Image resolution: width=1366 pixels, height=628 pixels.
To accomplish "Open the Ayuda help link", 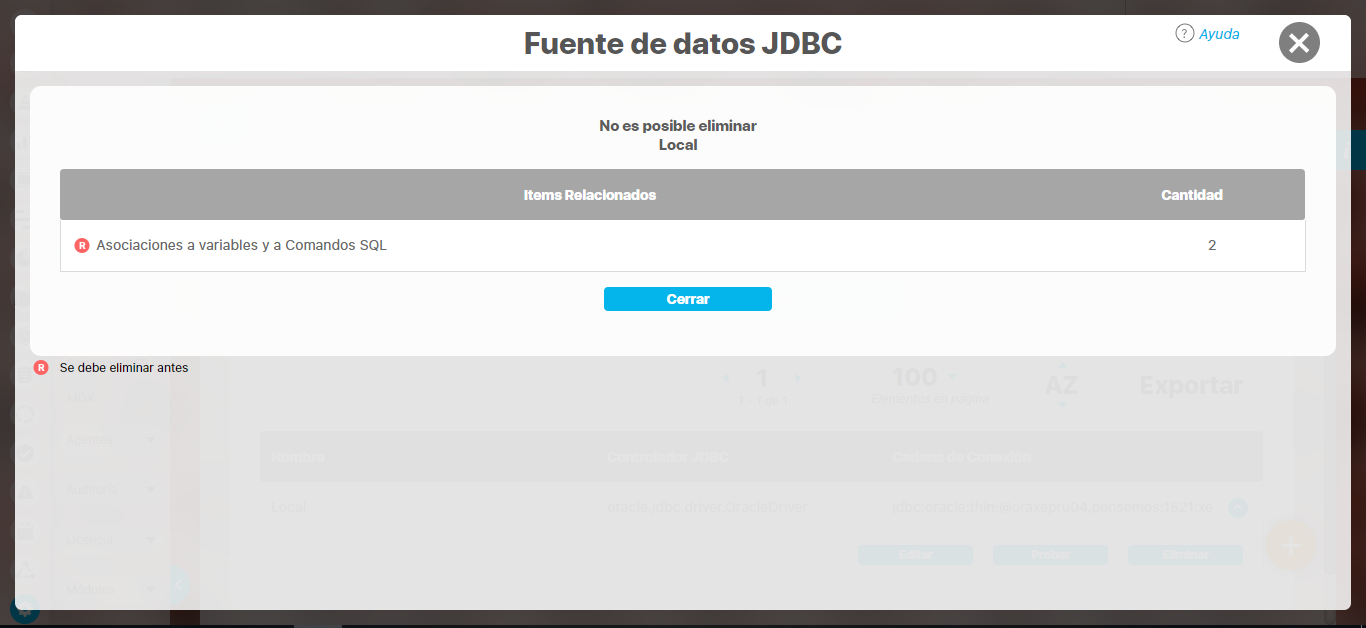I will pyautogui.click(x=1219, y=34).
